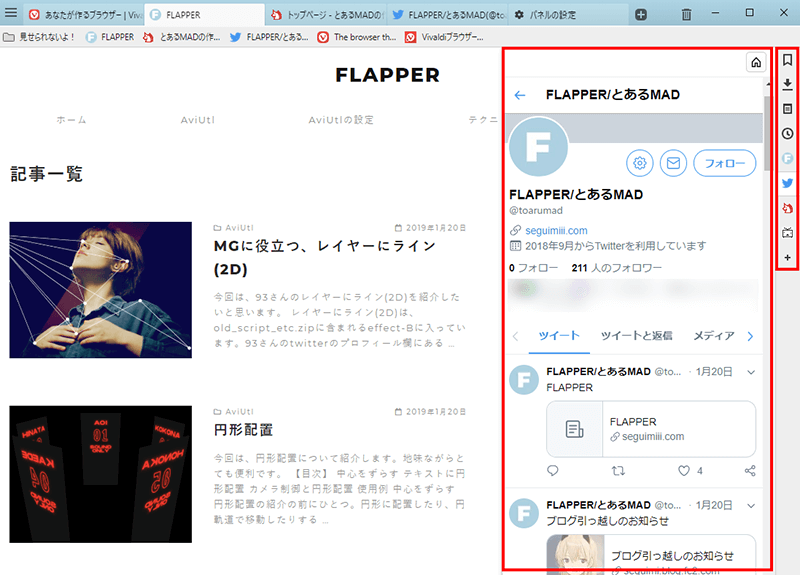Open a new tab with plus icon

[x=641, y=15]
